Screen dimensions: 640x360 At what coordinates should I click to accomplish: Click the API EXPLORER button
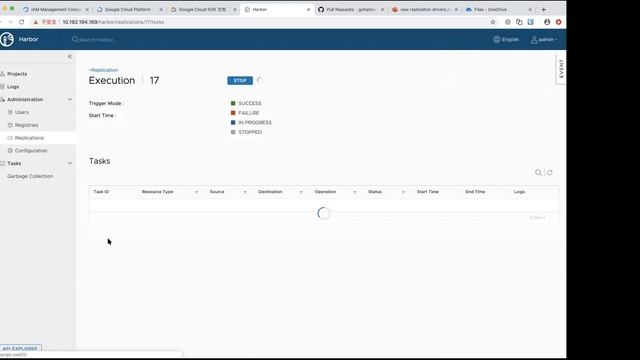tap(20, 348)
